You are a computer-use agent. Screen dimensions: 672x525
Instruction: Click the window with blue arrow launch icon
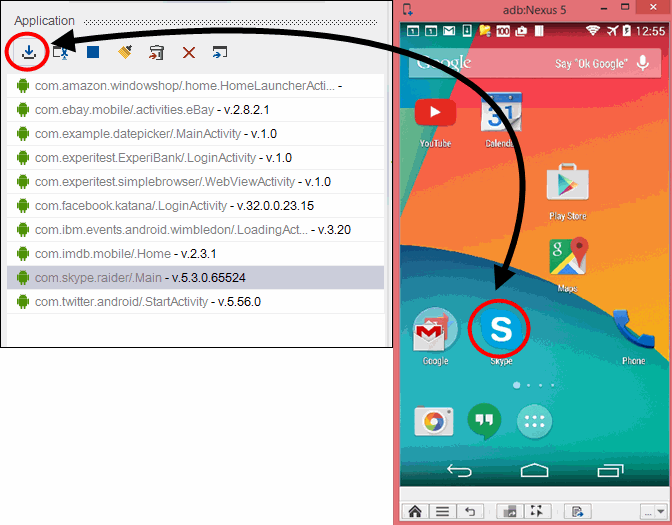(220, 52)
